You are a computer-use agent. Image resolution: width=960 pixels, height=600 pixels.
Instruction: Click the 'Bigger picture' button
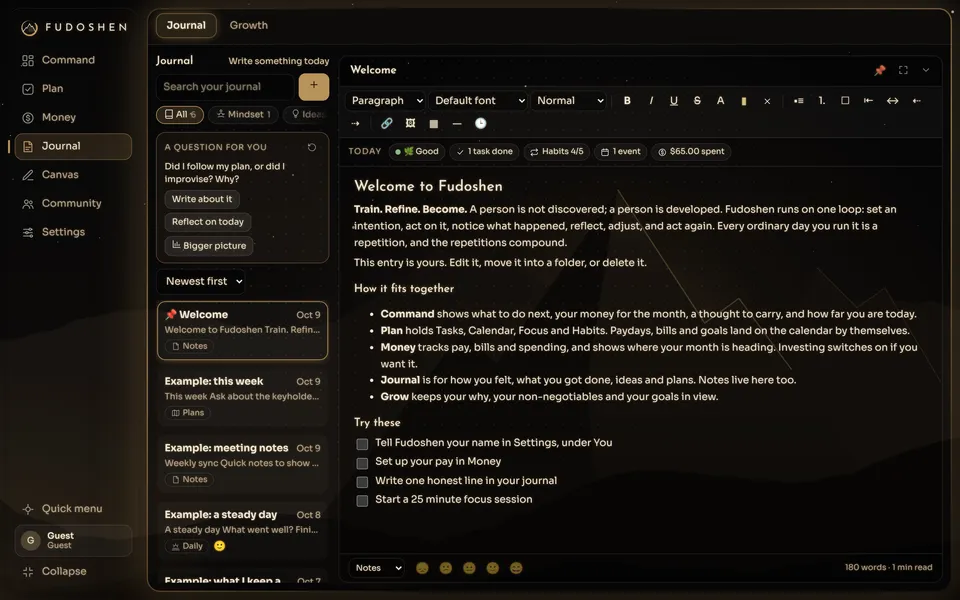pyautogui.click(x=209, y=246)
